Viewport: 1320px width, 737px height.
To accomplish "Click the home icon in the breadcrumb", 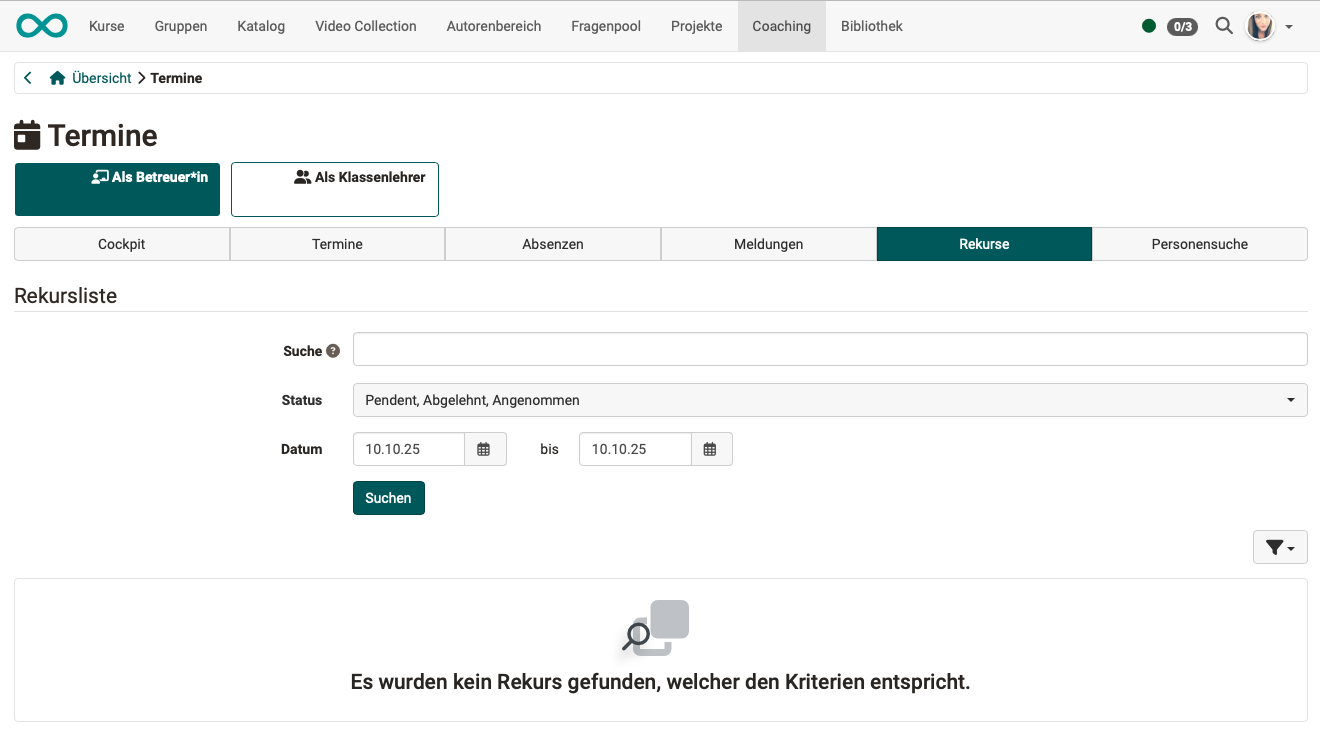I will tap(57, 77).
